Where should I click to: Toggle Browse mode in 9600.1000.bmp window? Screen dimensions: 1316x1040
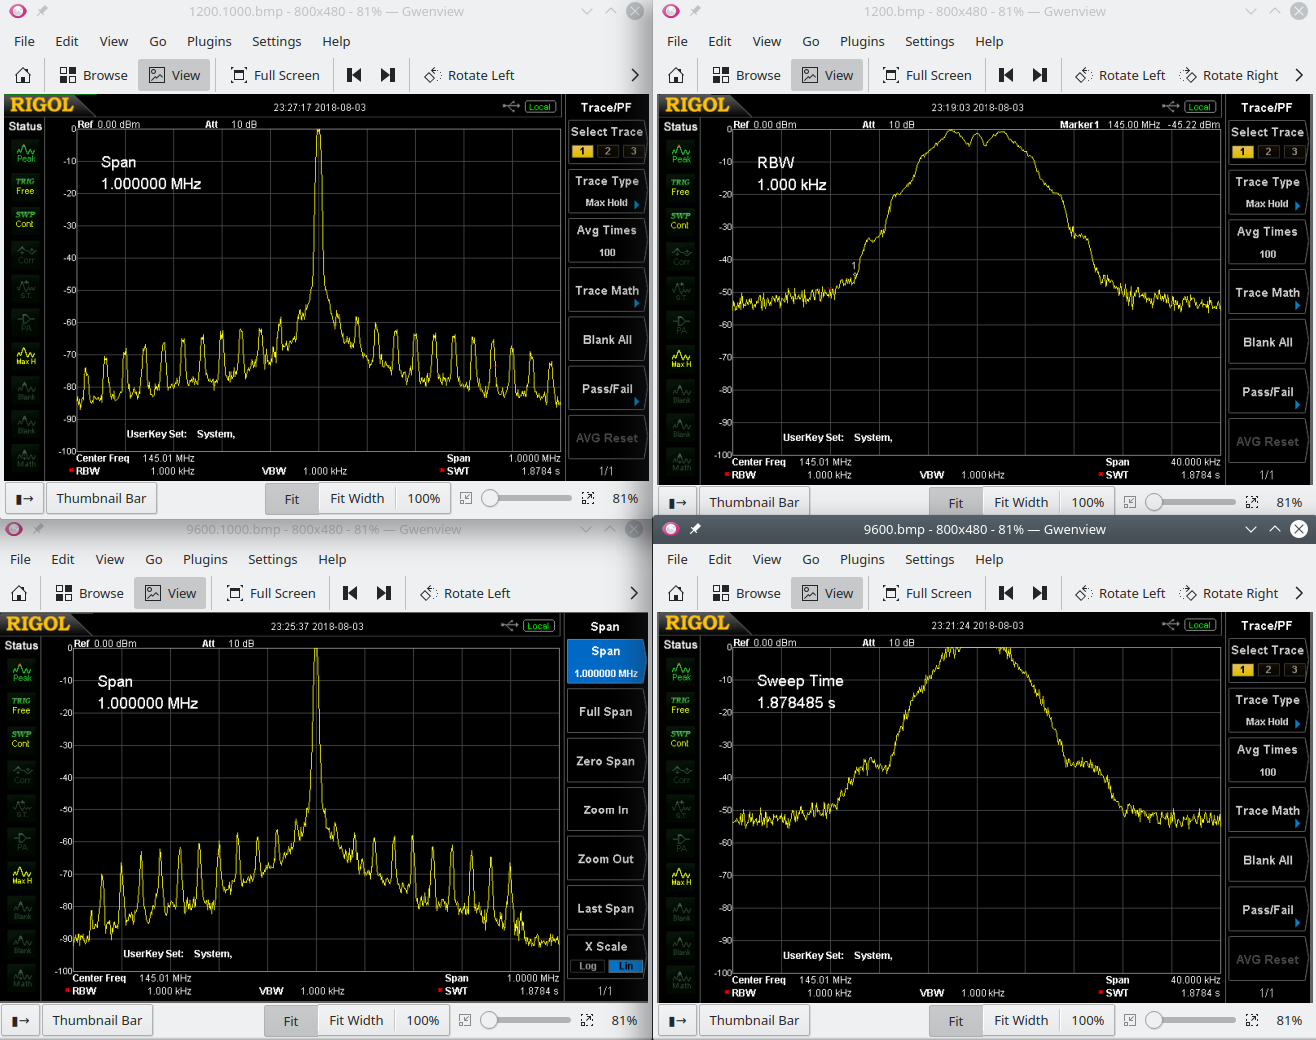[89, 593]
